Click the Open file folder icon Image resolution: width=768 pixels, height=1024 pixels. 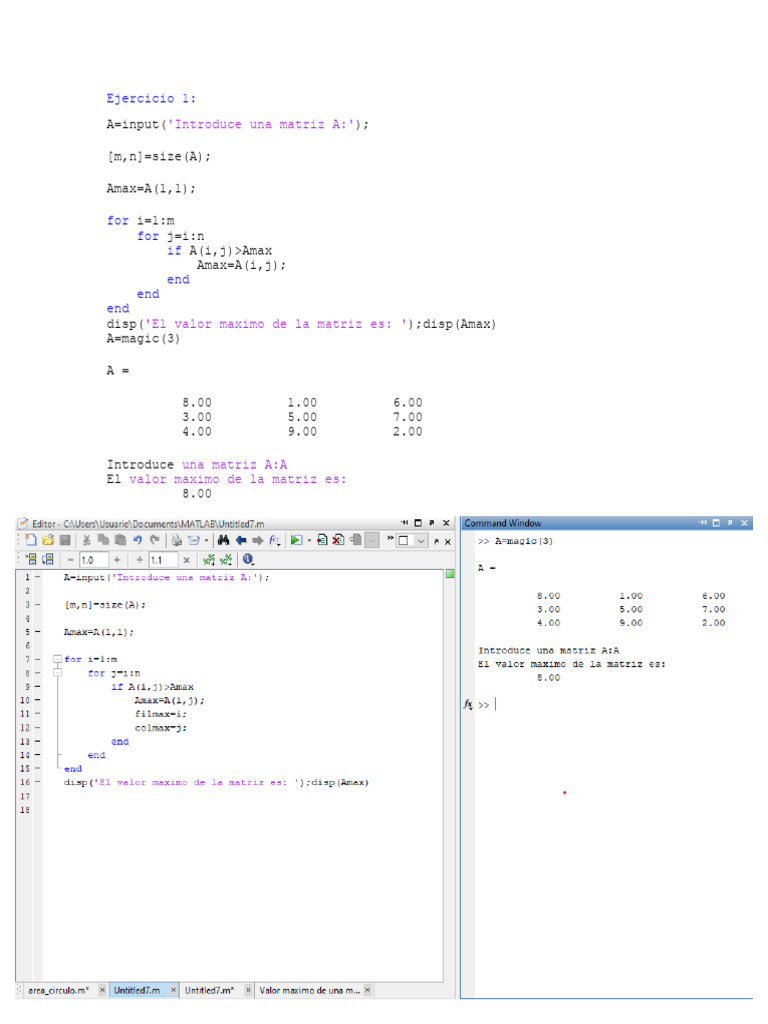(47, 540)
